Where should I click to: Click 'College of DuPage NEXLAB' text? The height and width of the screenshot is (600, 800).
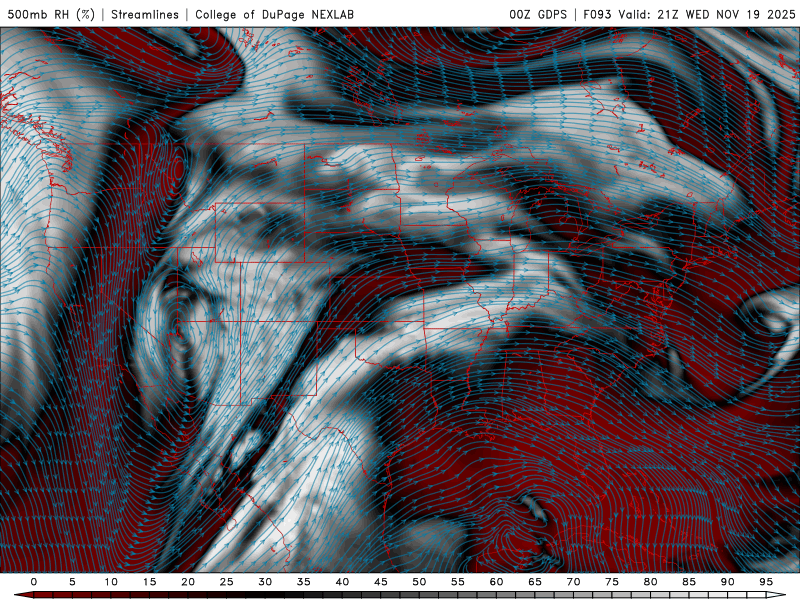pos(274,14)
